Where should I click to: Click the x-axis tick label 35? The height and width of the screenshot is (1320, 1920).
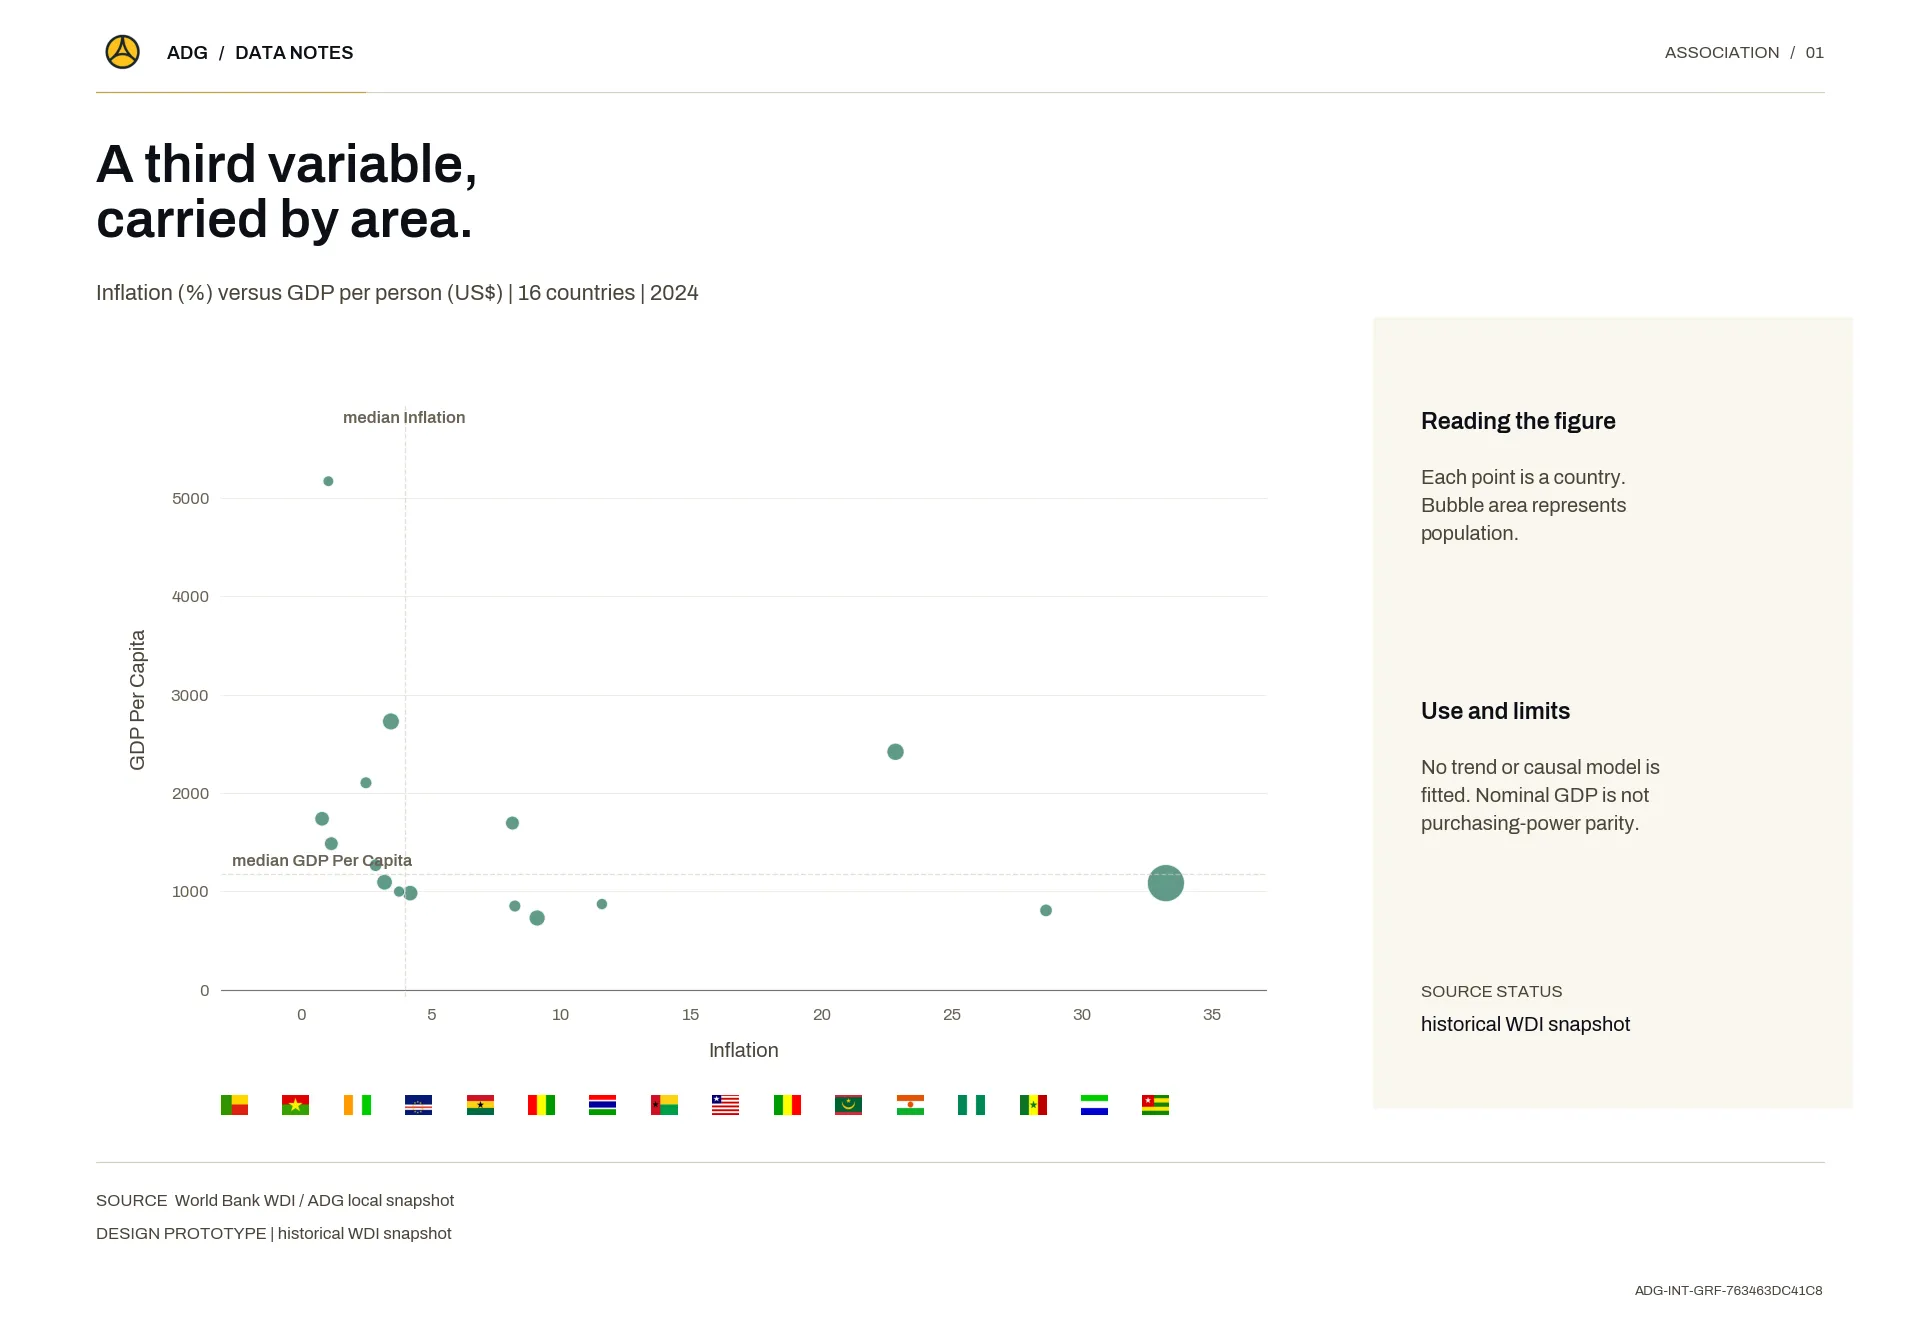tap(1212, 1014)
